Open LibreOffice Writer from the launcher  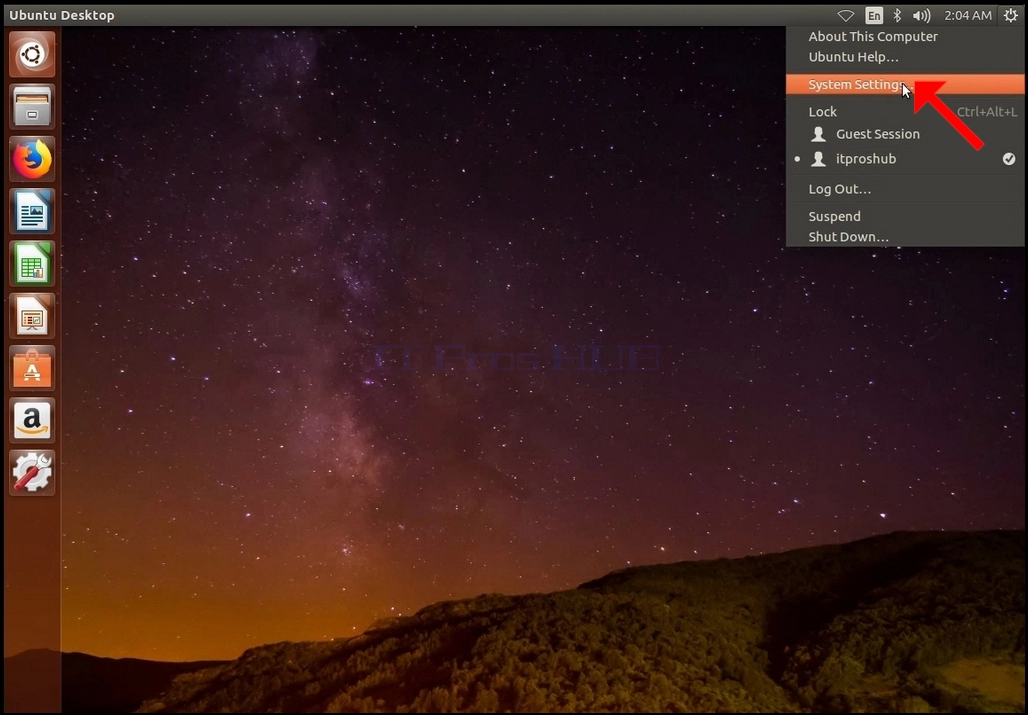[32, 212]
